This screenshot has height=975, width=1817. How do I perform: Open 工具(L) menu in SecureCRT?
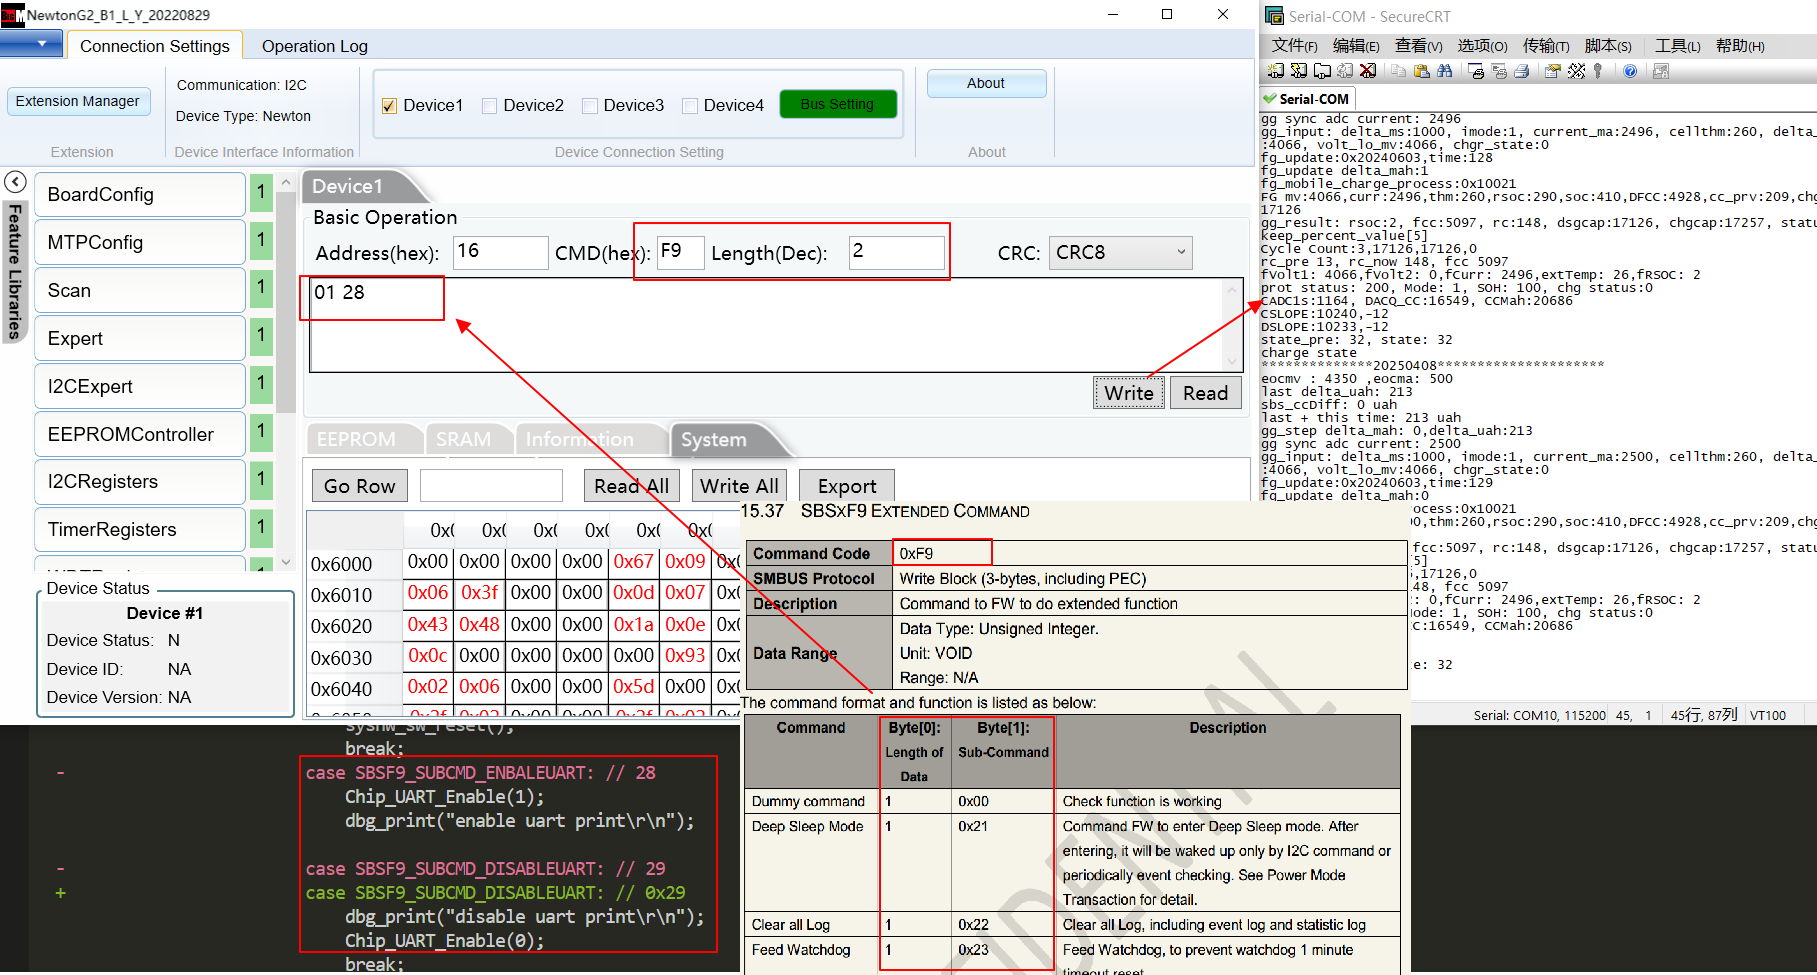1677,46
